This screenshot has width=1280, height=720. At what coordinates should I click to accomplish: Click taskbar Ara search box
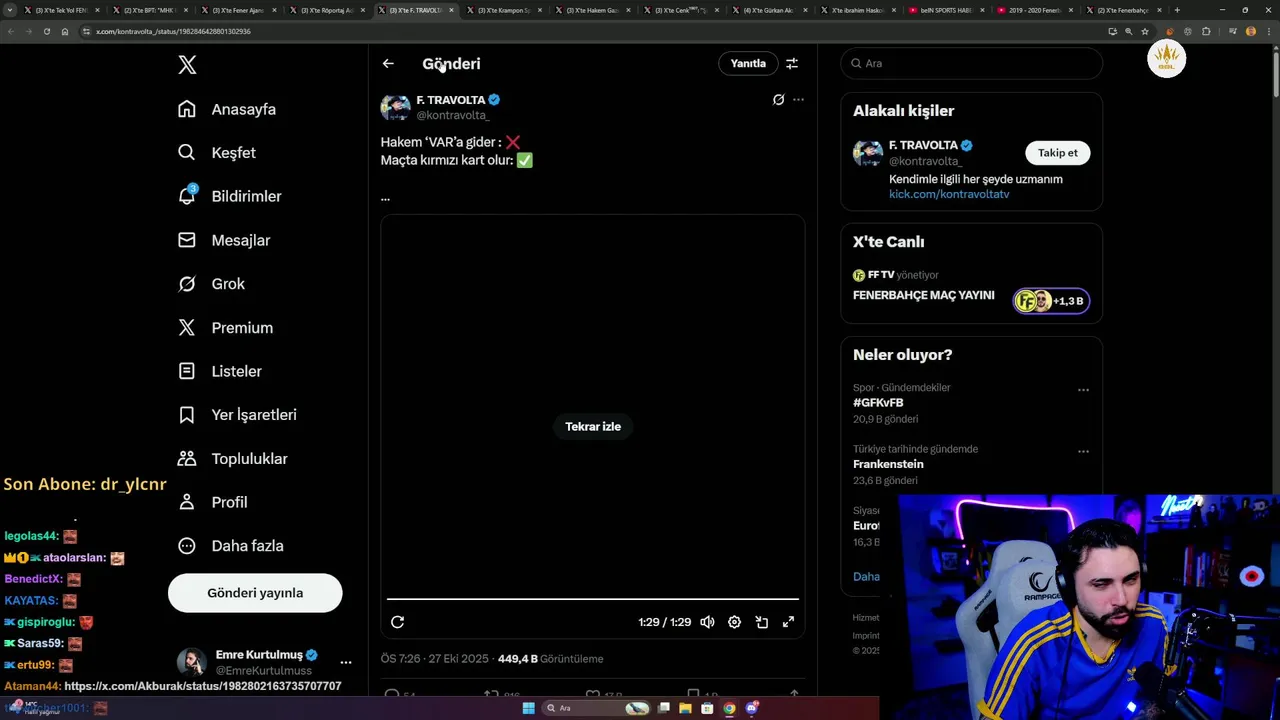tap(597, 708)
